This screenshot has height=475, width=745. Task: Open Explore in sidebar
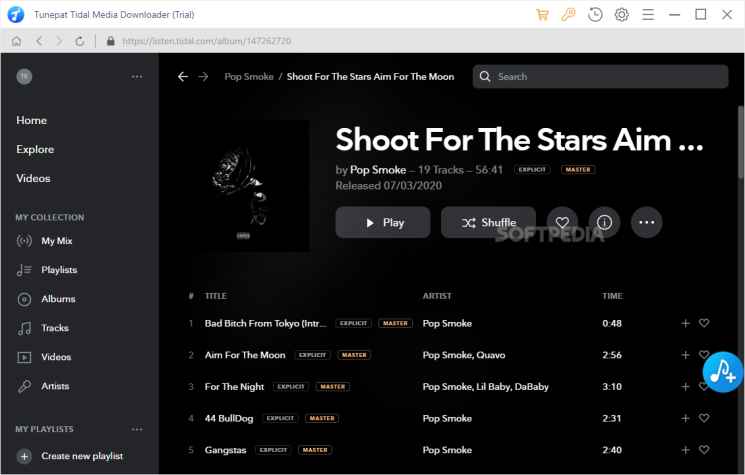(35, 149)
